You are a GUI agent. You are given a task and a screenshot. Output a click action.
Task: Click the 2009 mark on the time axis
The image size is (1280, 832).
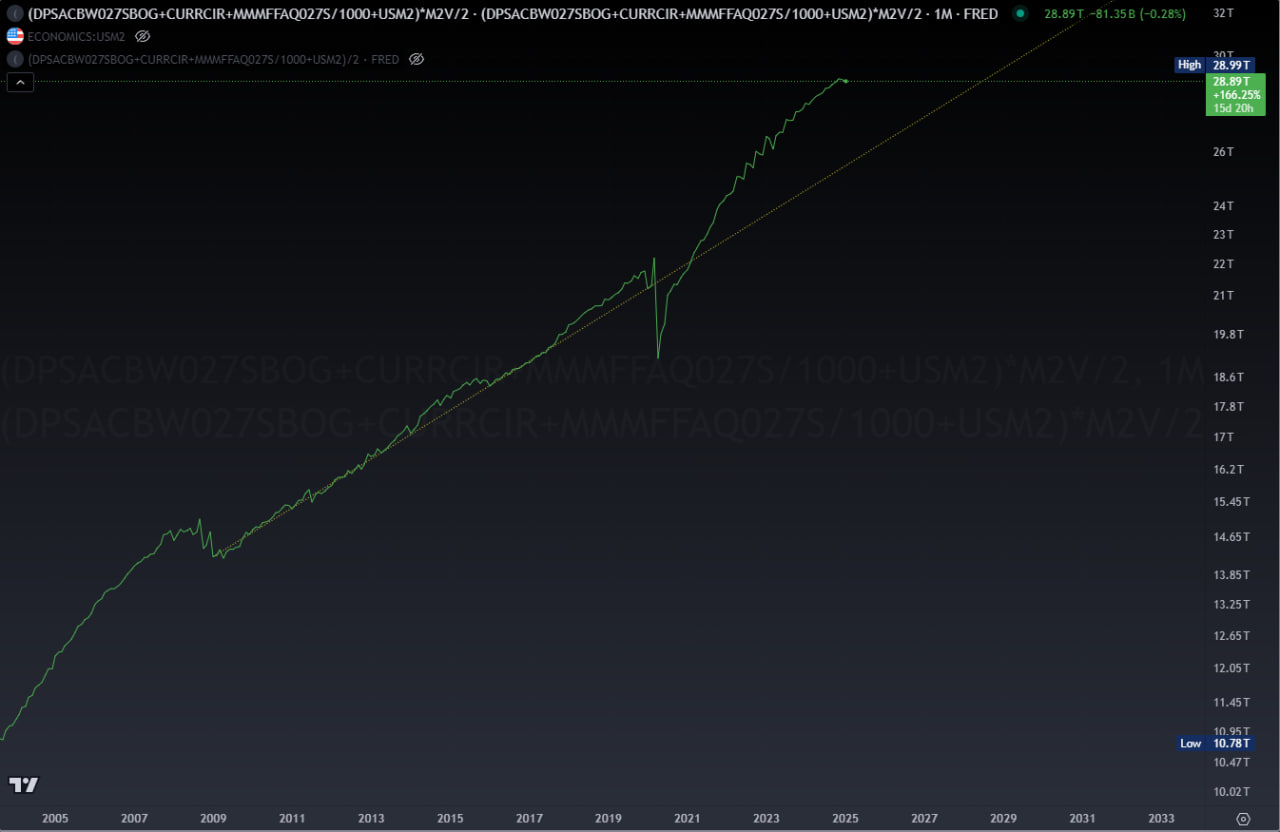tap(213, 818)
